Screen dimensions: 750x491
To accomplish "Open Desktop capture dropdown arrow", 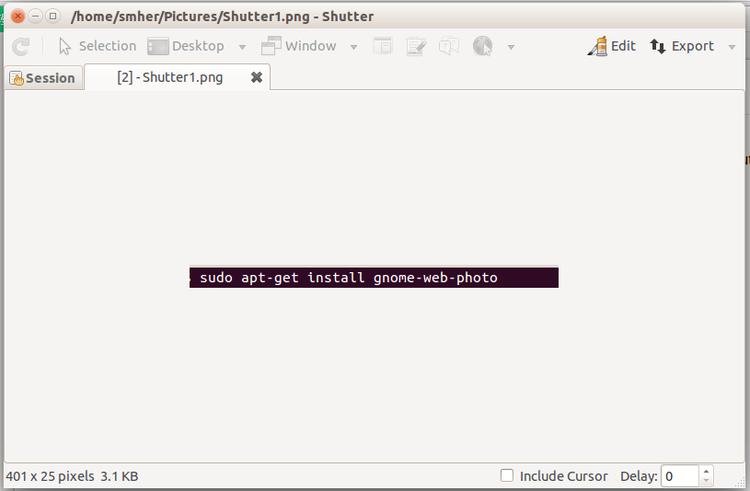I will coord(242,47).
